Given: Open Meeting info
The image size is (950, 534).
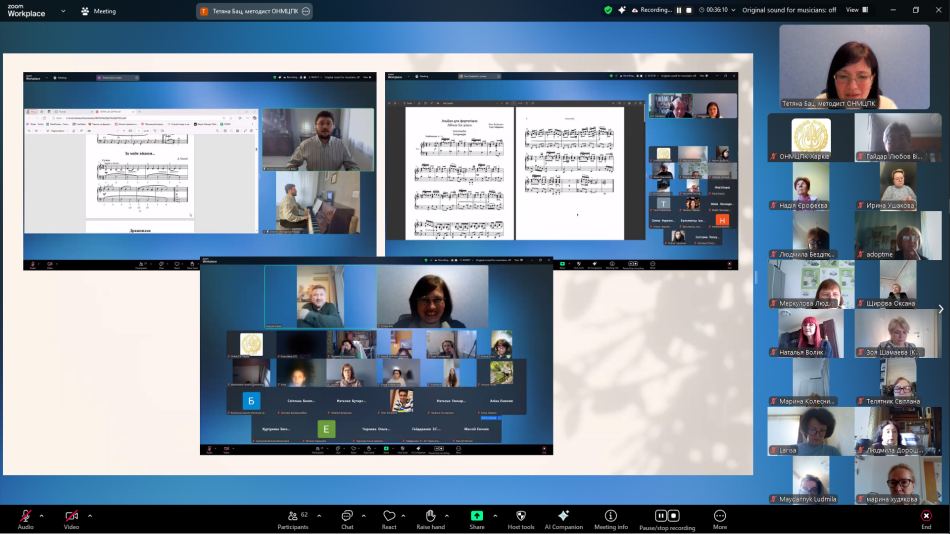Looking at the screenshot, I should pos(611,519).
